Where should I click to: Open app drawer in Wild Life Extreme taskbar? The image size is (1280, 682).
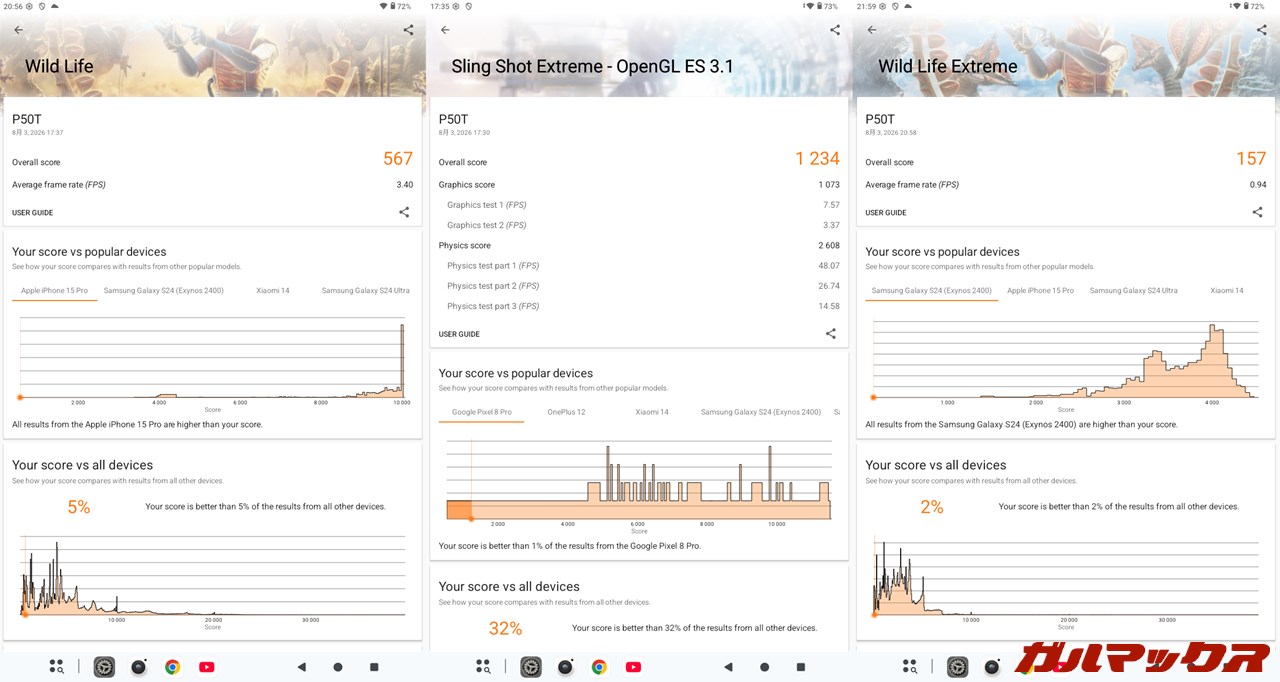pyautogui.click(x=910, y=667)
